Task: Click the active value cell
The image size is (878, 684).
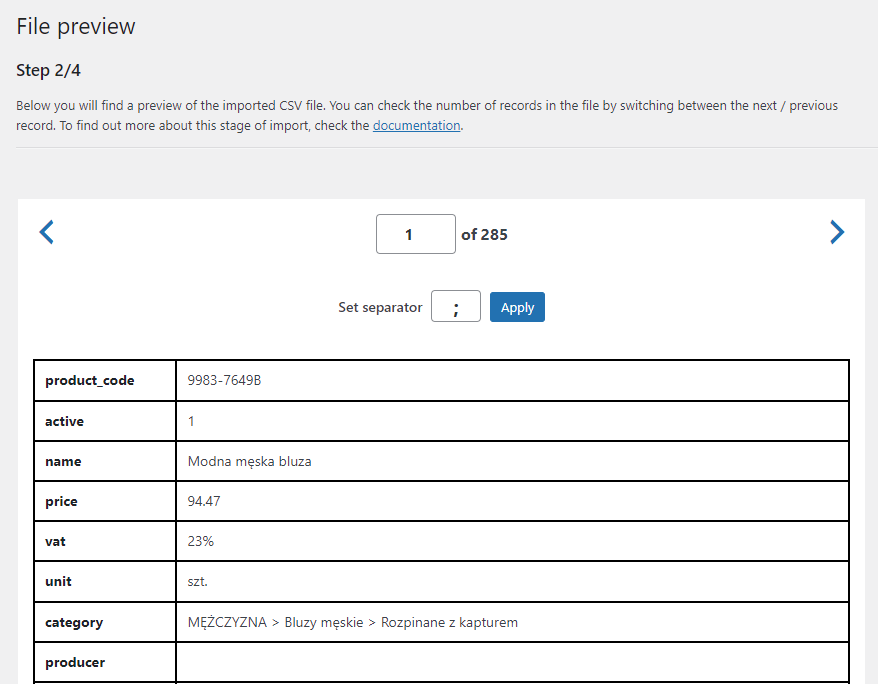Action: pyautogui.click(x=512, y=421)
